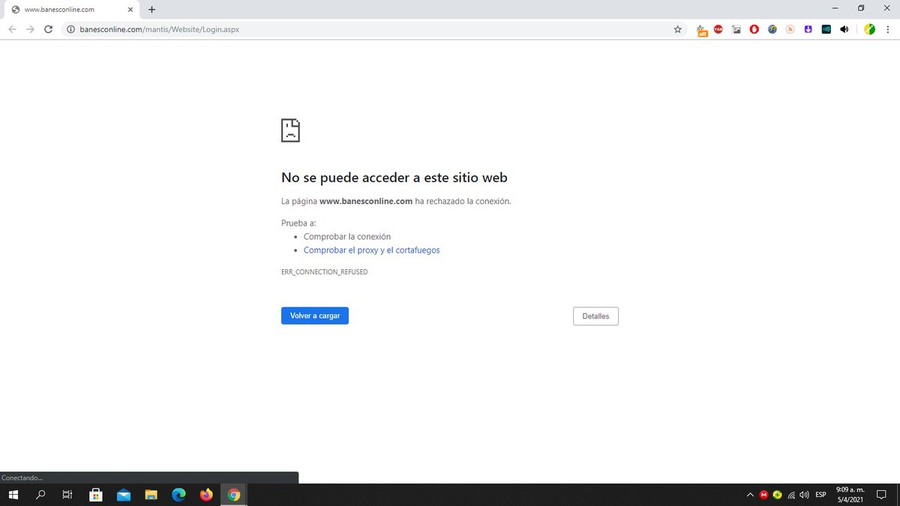Viewport: 900px width, 506px height.
Task: Restore down the Chrome window
Action: (x=861, y=8)
